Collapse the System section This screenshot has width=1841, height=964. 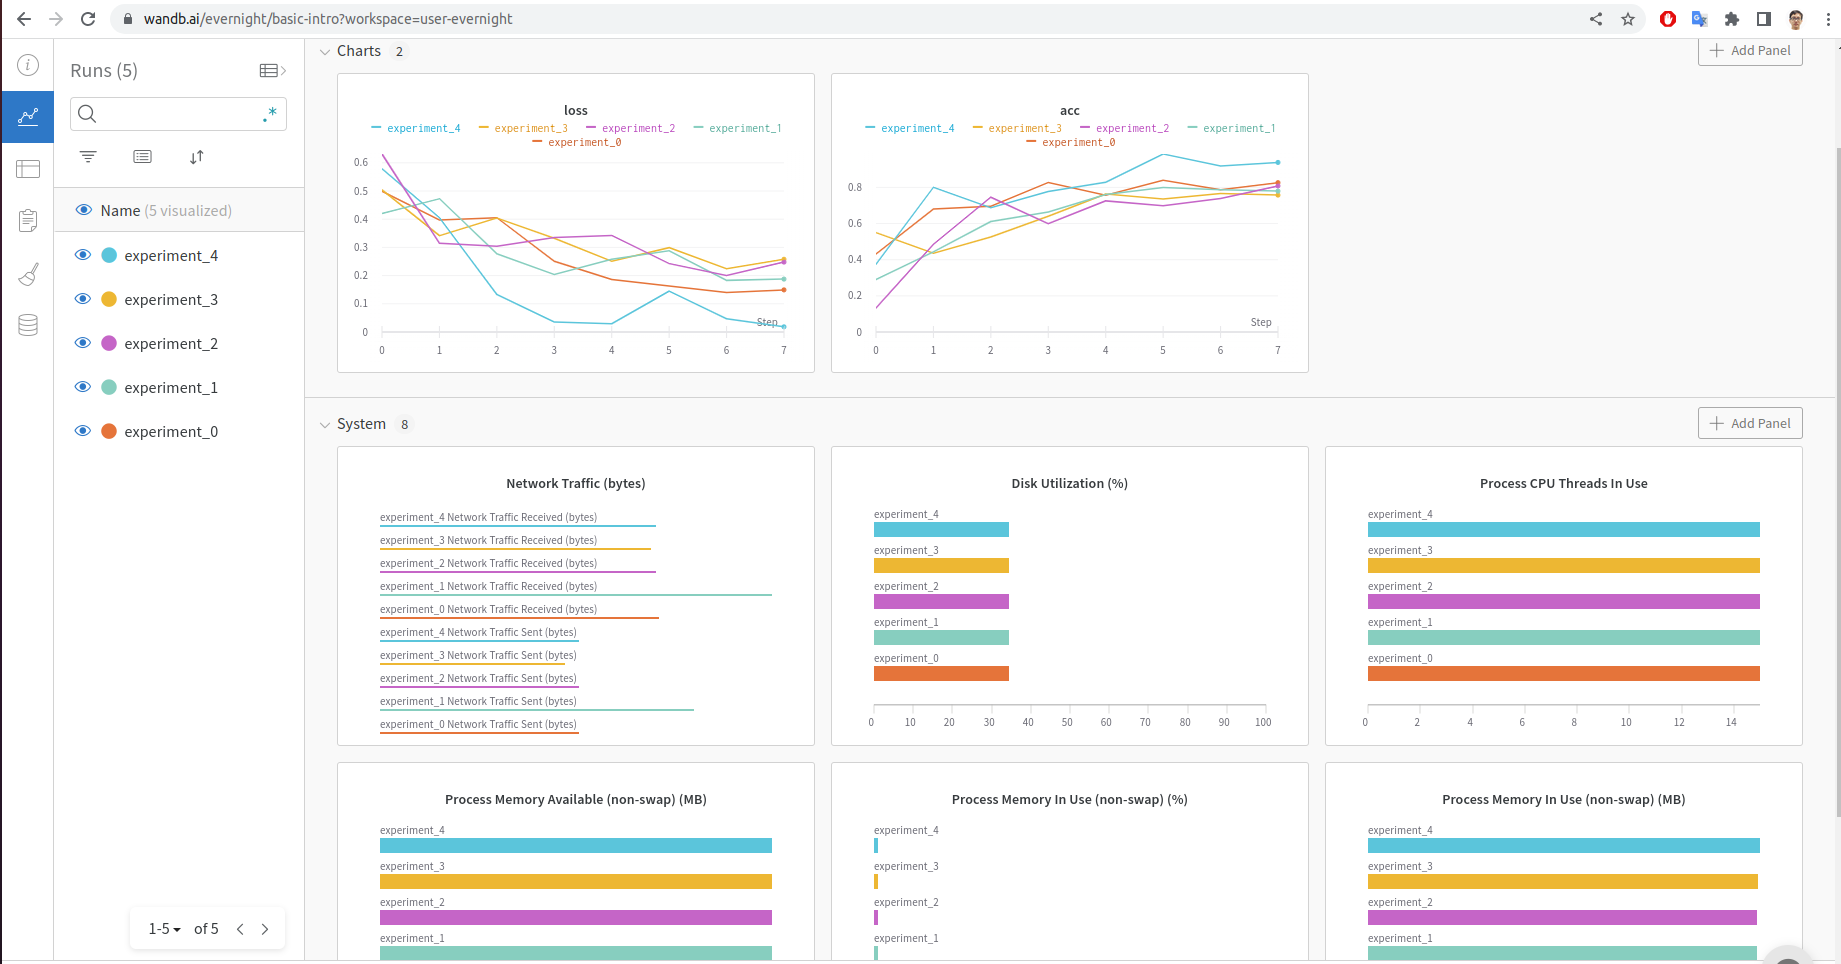coord(324,425)
